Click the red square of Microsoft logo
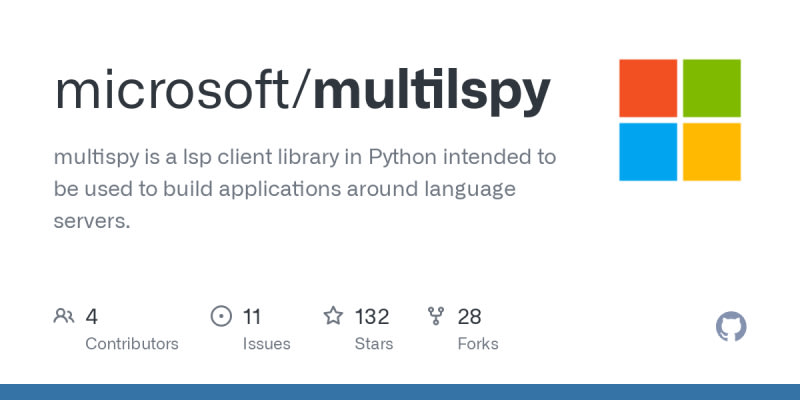 point(648,88)
